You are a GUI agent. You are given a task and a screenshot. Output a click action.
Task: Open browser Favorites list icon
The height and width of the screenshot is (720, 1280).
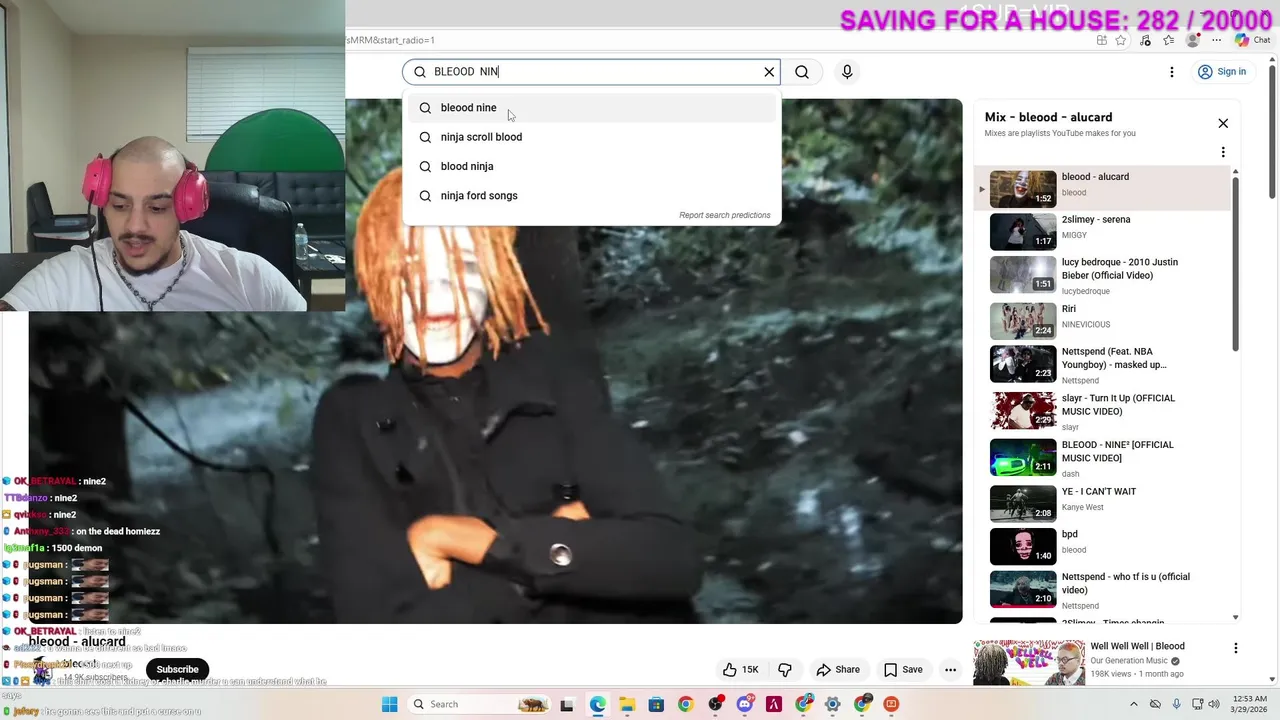point(1169,40)
